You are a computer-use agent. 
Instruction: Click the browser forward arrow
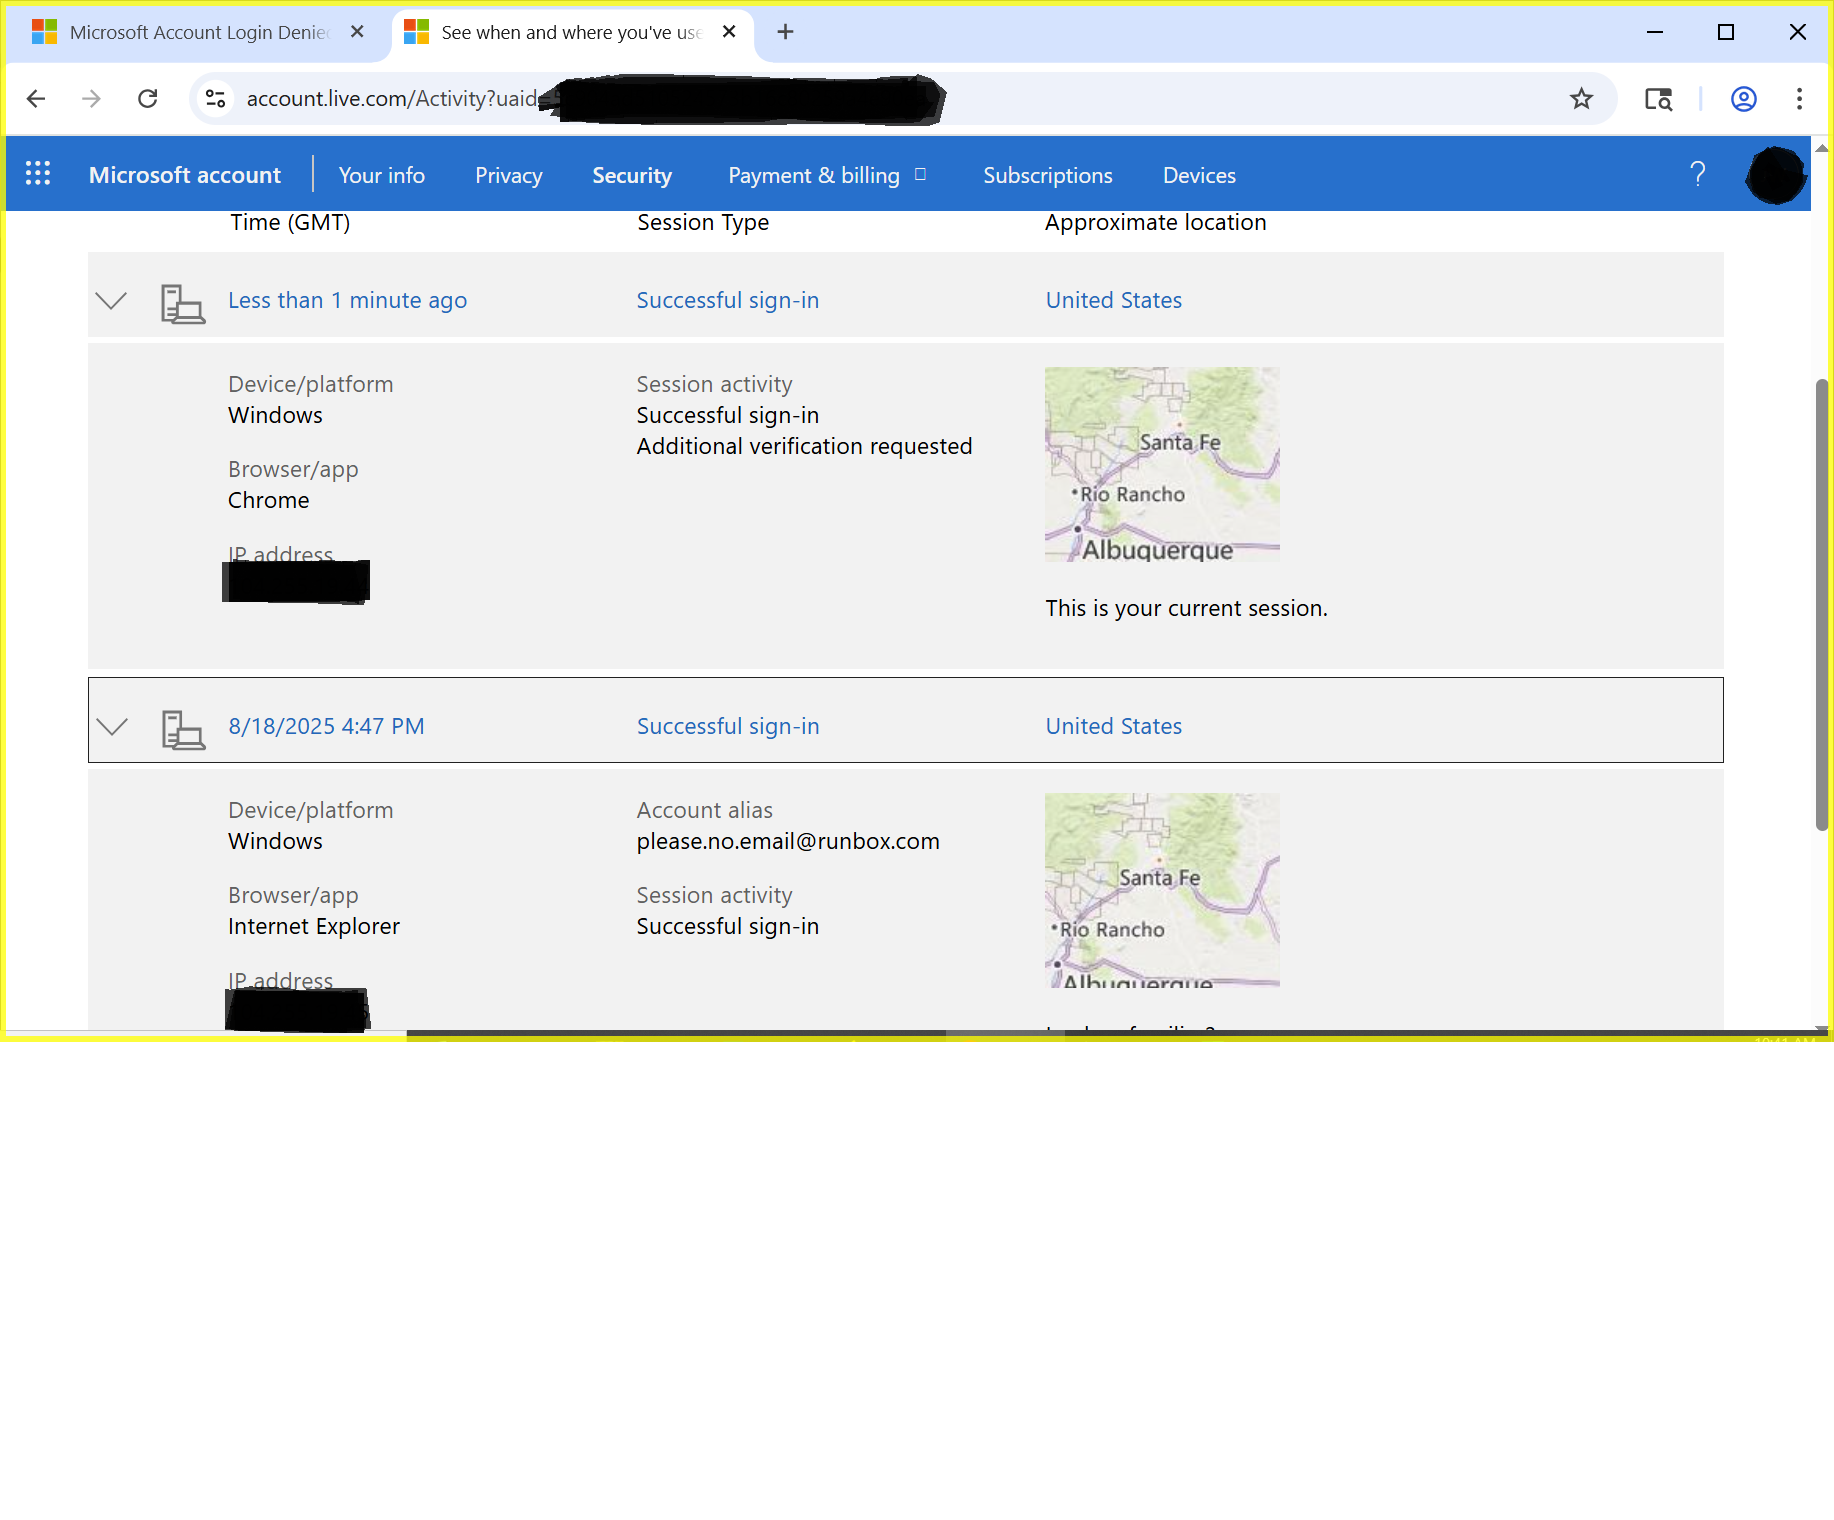coord(91,98)
